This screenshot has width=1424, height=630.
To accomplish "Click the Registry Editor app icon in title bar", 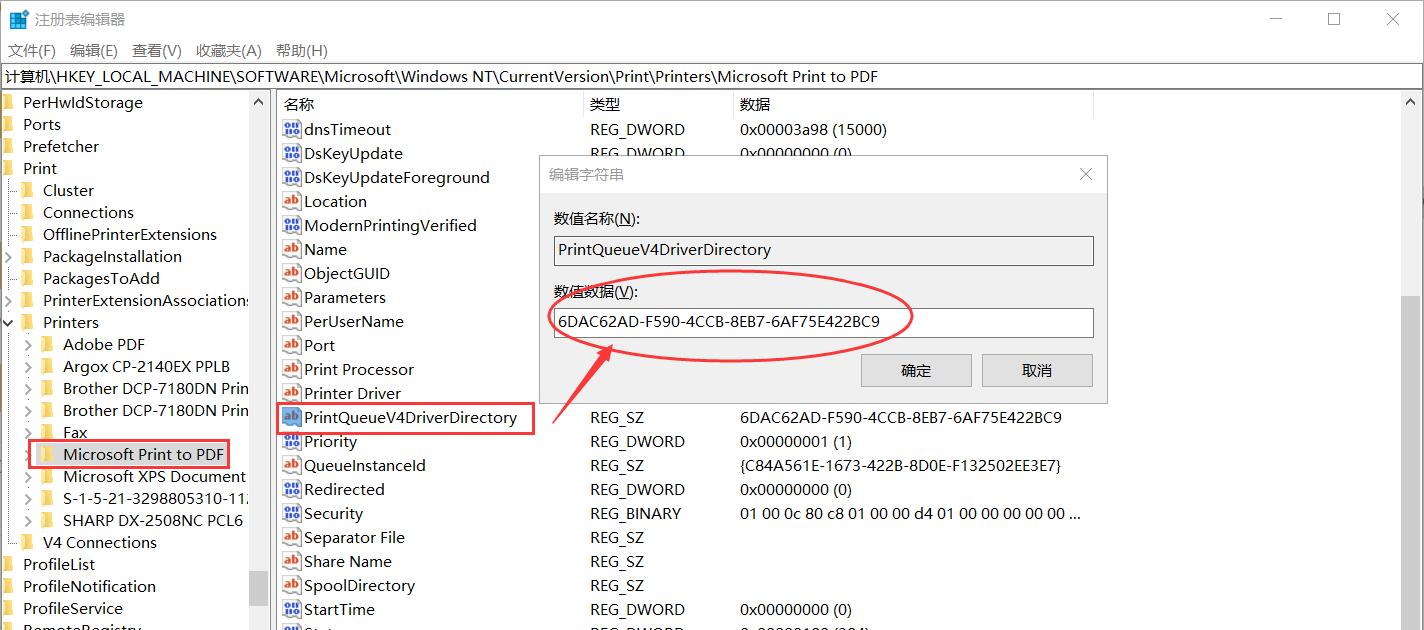I will [x=18, y=19].
